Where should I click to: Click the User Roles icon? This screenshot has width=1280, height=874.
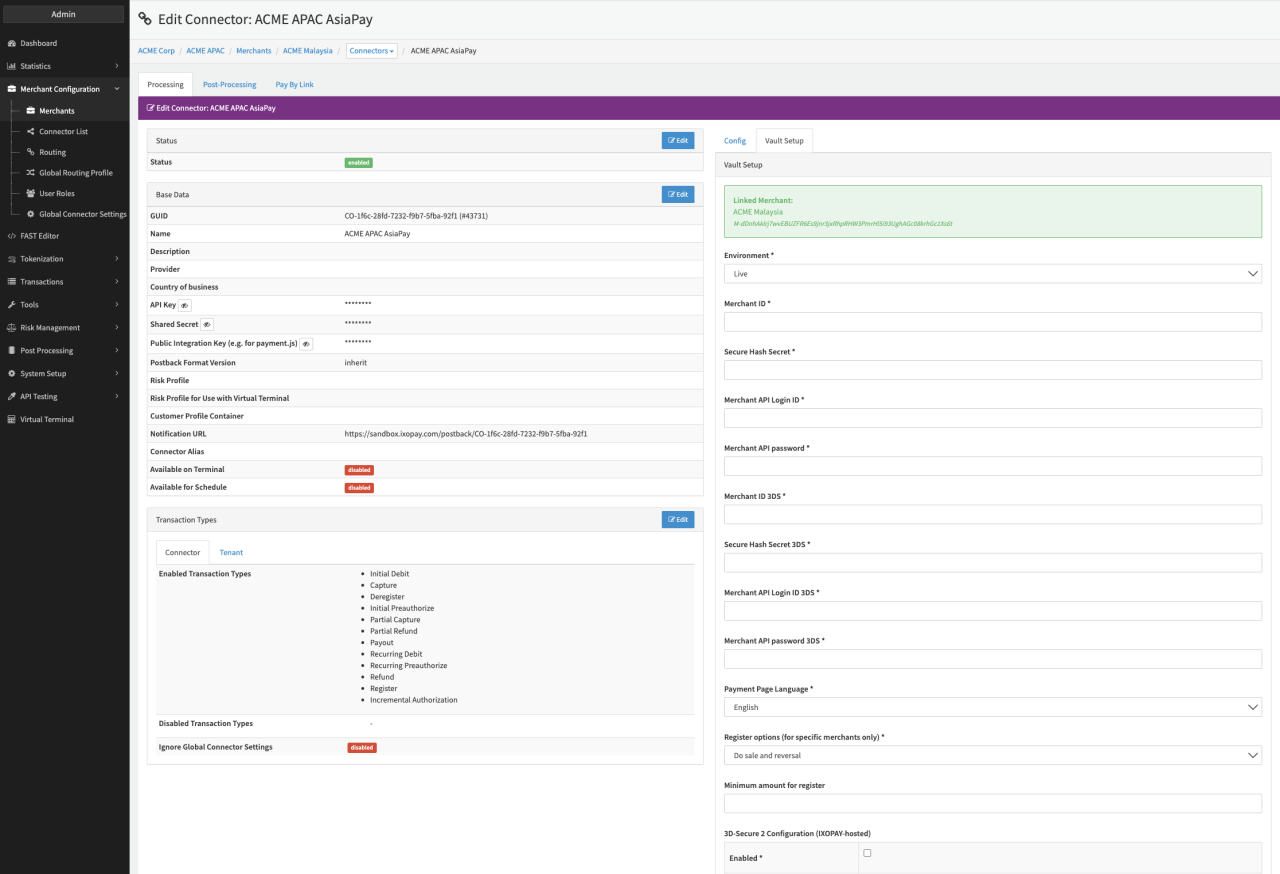(x=31, y=193)
